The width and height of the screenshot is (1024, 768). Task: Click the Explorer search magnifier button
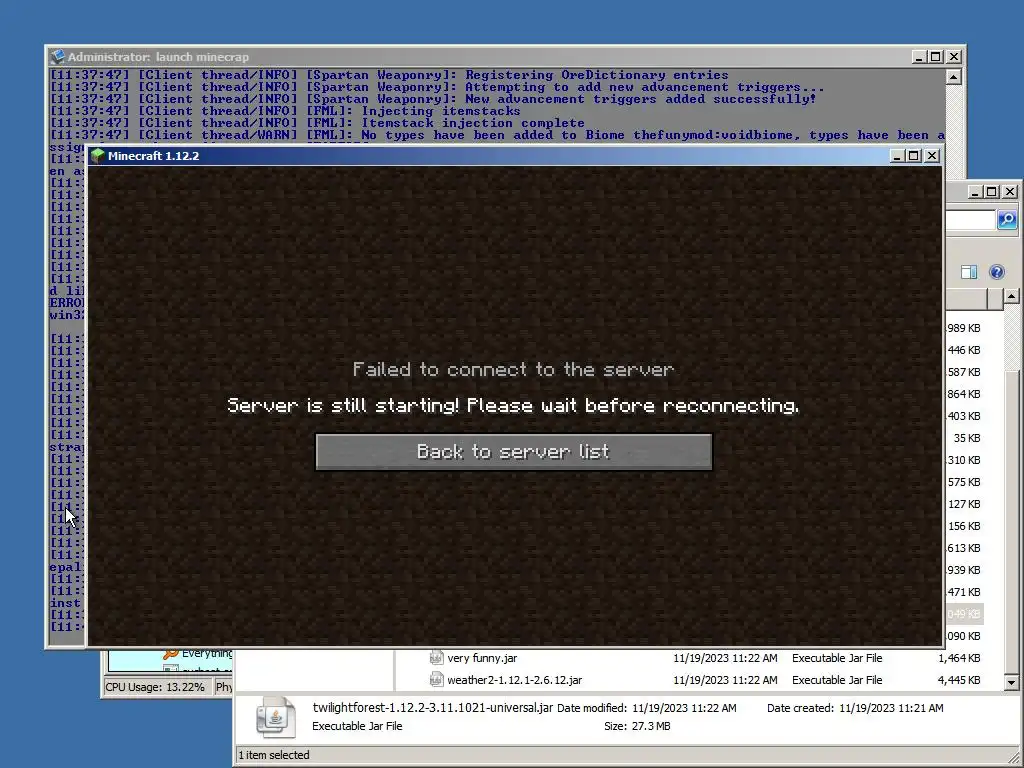pyautogui.click(x=1006, y=219)
